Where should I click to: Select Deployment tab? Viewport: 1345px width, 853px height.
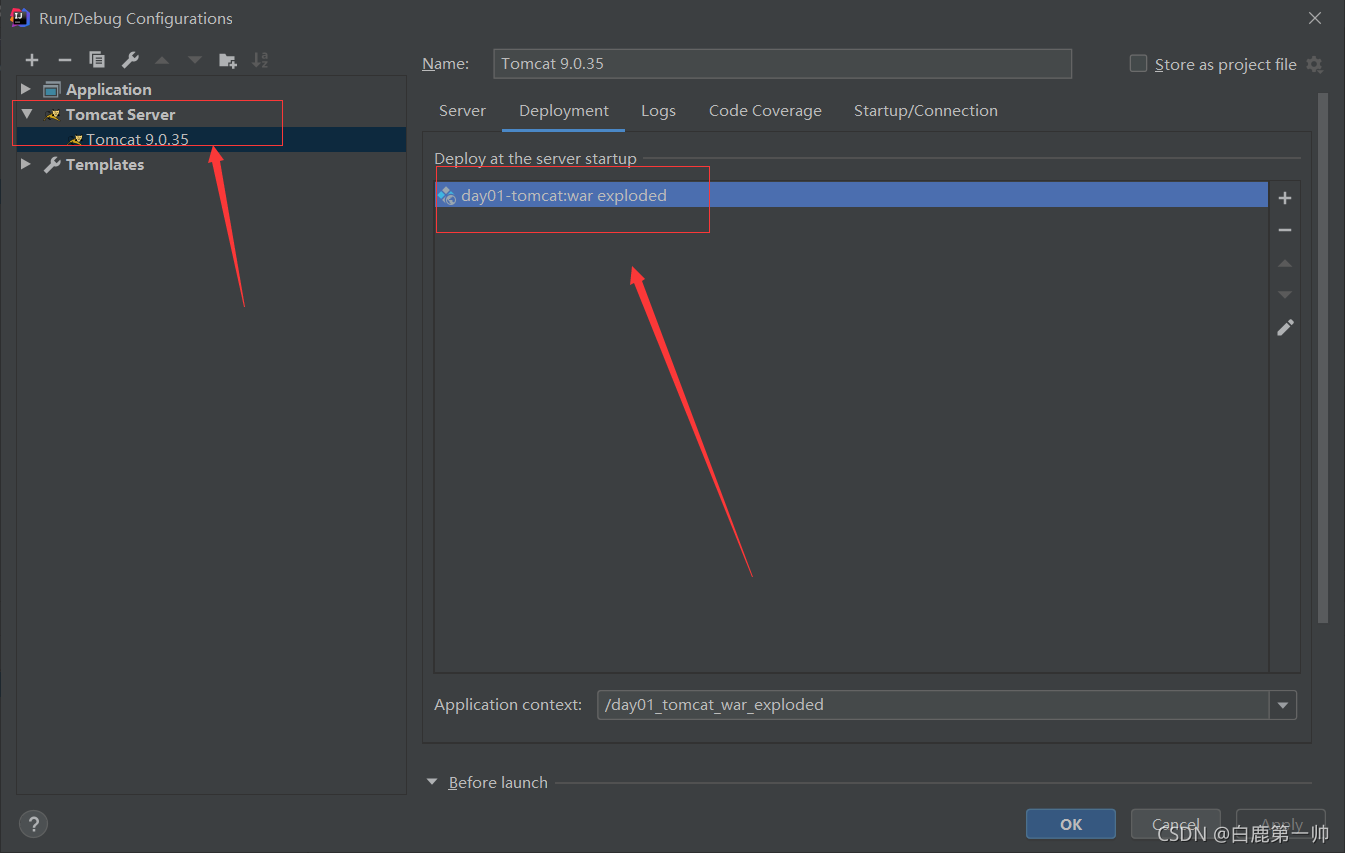(564, 111)
